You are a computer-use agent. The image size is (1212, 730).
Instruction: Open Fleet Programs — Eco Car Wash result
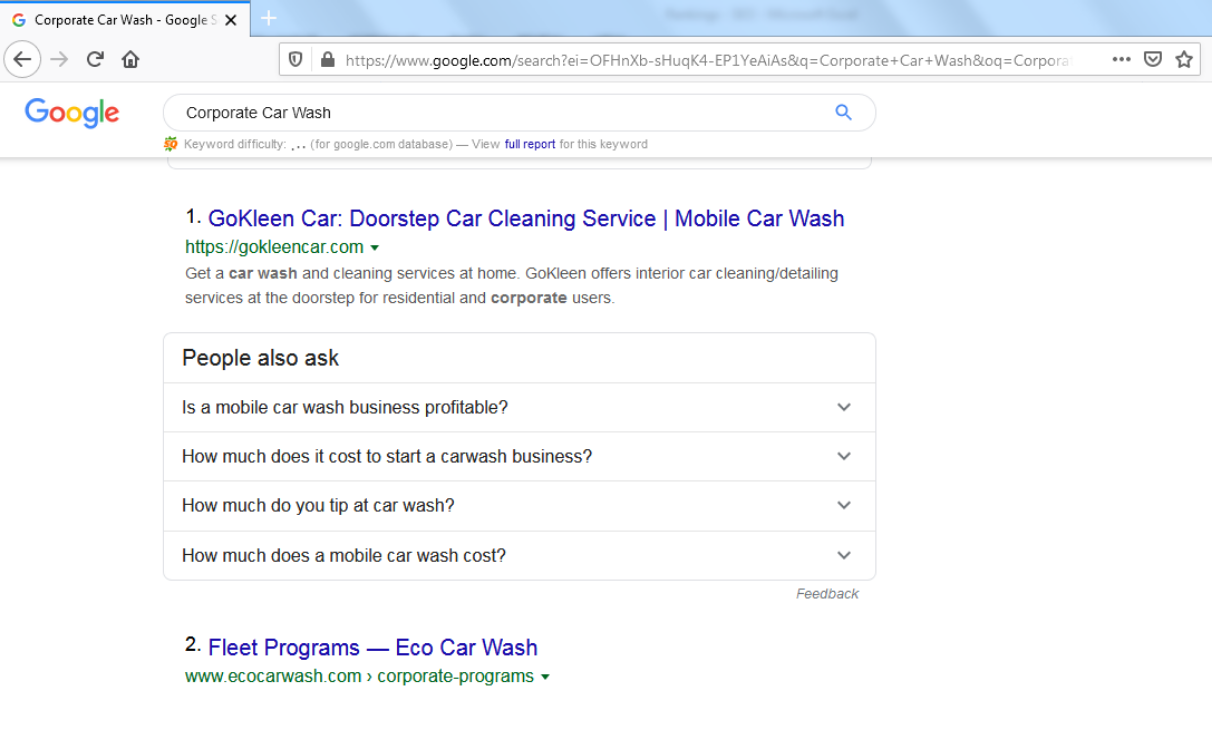(373, 647)
